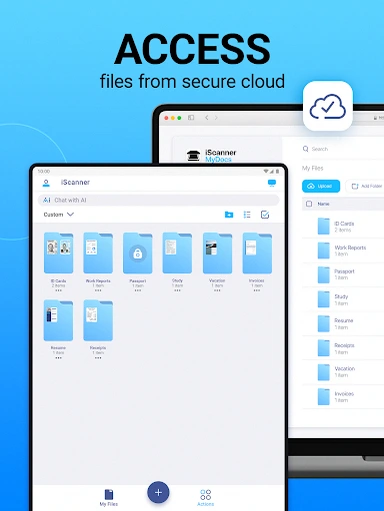384x511 pixels.
Task: Click the Upload button in web app
Action: click(321, 186)
